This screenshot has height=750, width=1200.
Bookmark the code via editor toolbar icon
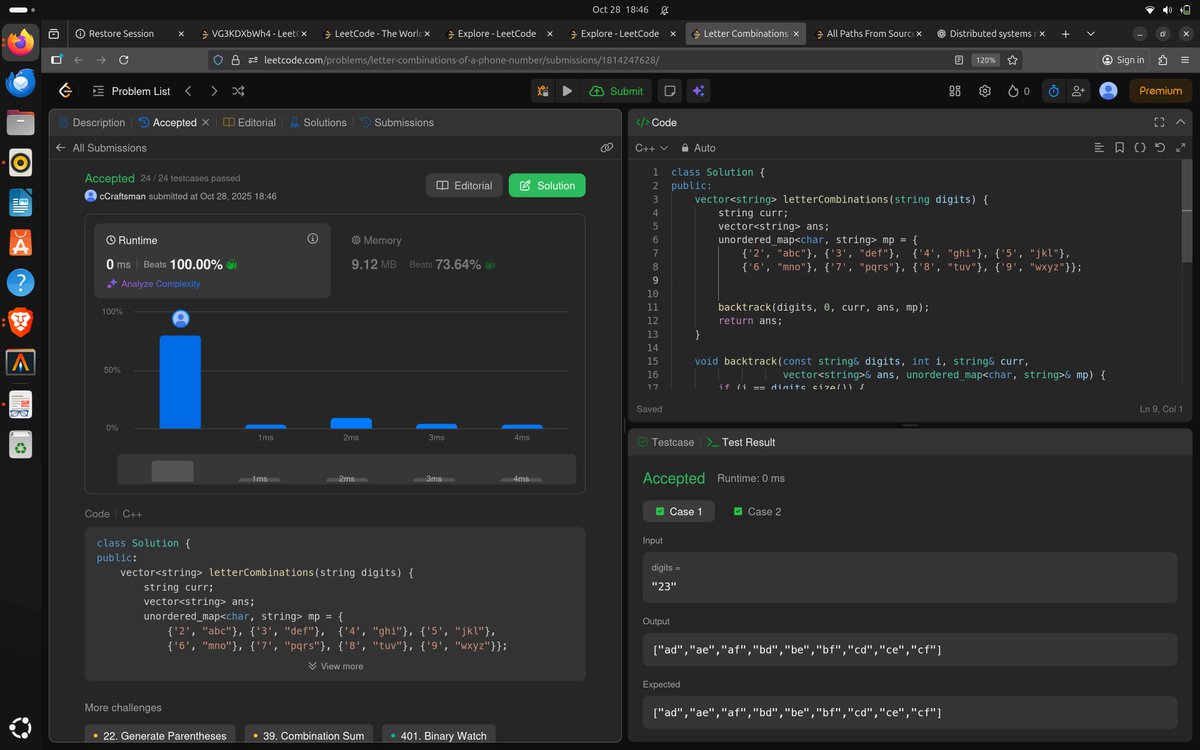(1119, 147)
